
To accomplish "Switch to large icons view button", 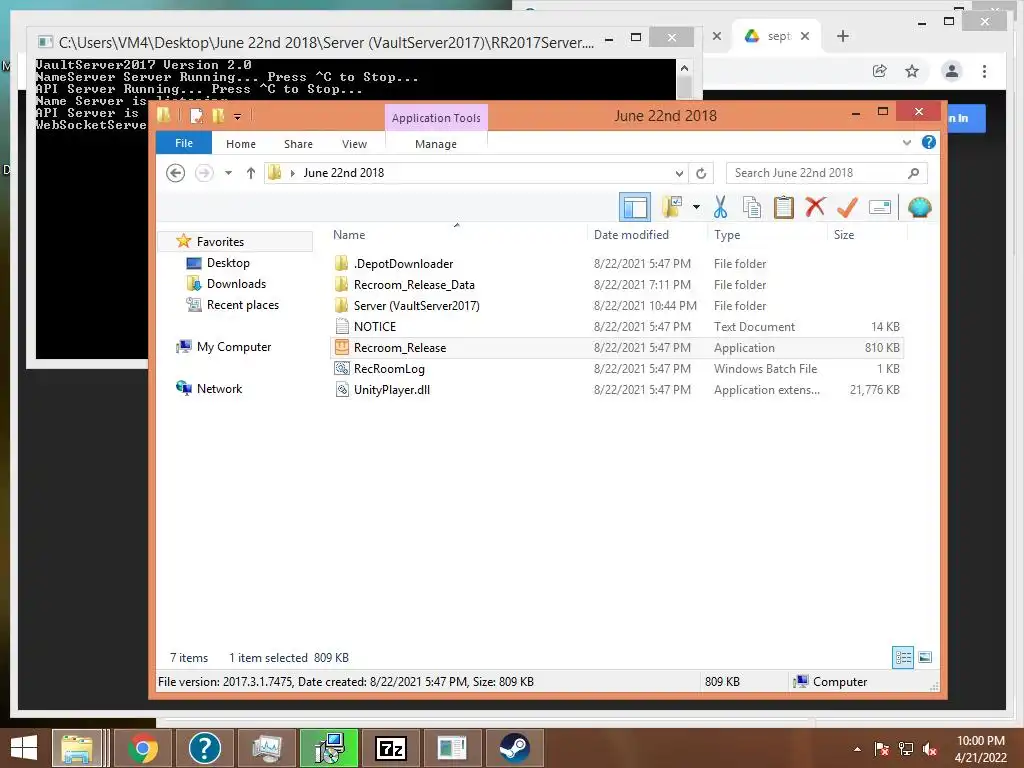I will tap(925, 657).
